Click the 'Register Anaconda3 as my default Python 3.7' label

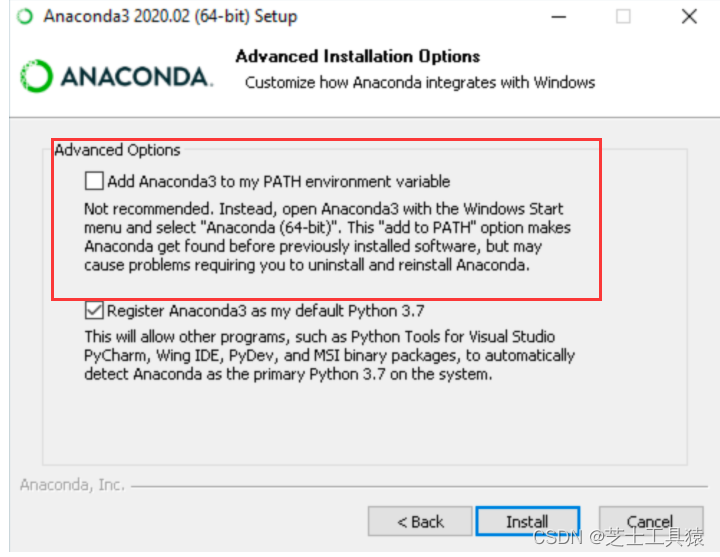[265, 311]
